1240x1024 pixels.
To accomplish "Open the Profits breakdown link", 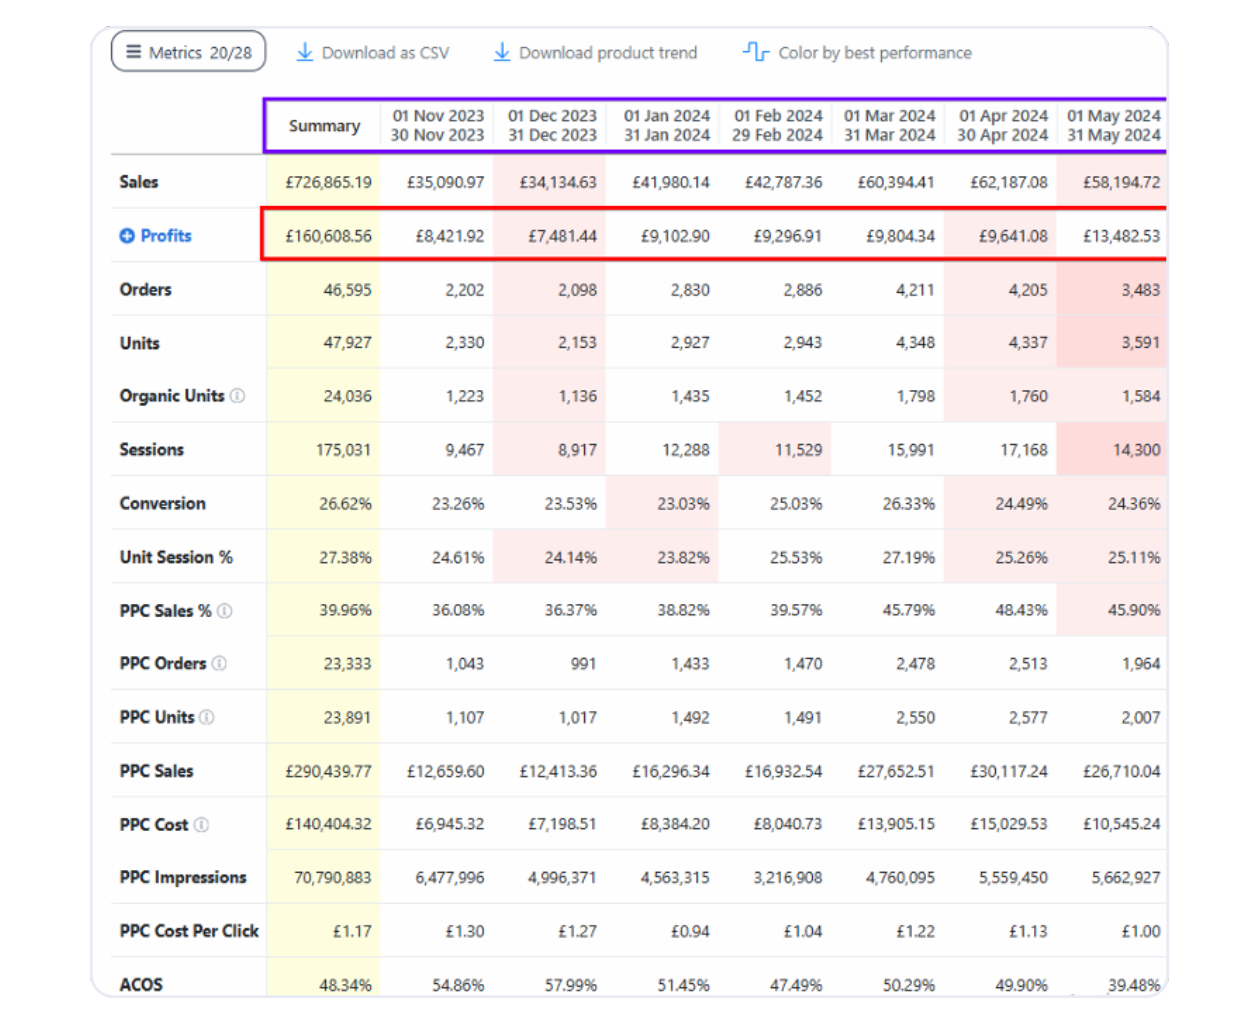I will tap(166, 236).
